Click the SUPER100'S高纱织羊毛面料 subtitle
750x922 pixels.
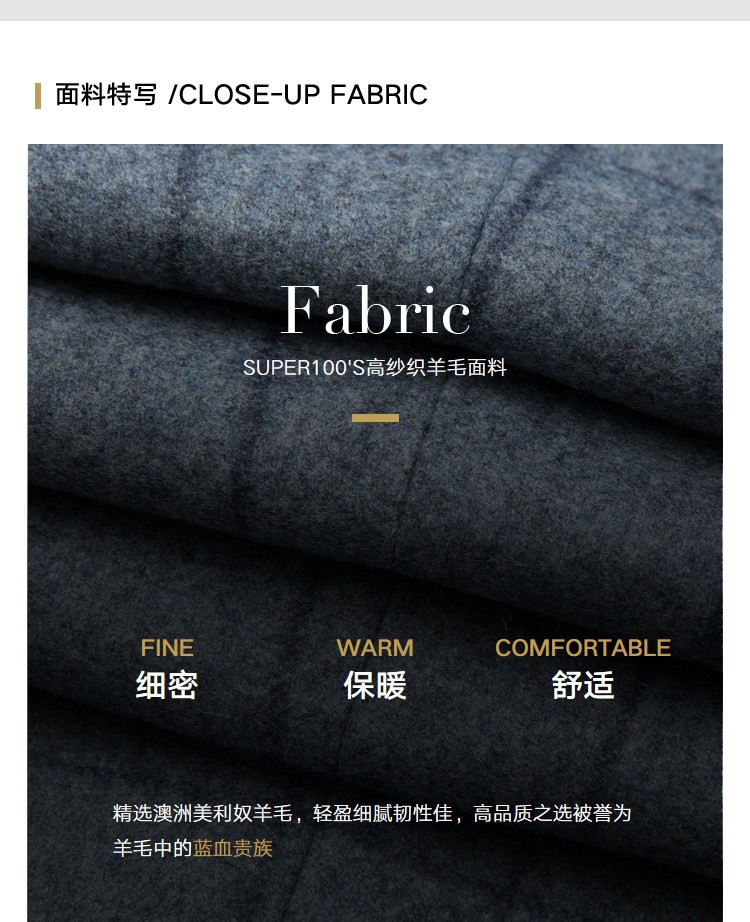[375, 368]
